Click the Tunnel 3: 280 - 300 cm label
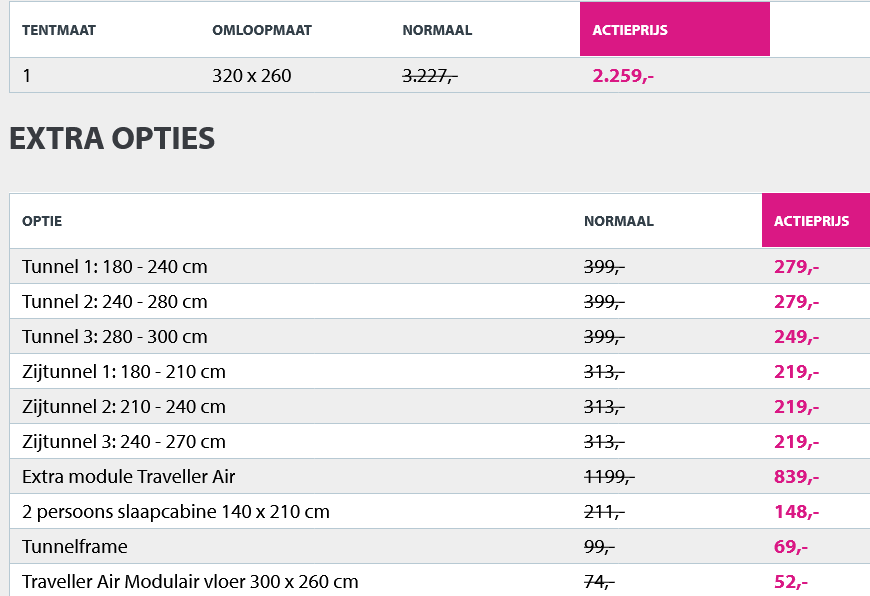The width and height of the screenshot is (870, 596). point(115,337)
